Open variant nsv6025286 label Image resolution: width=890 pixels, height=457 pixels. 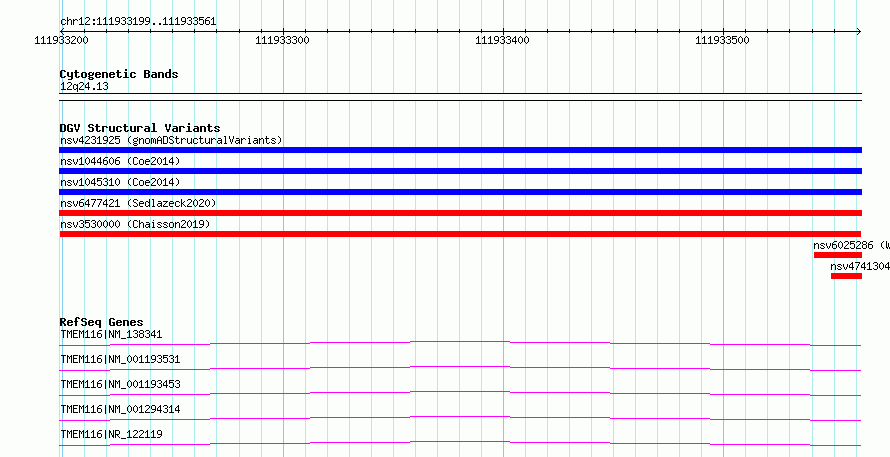[851, 245]
